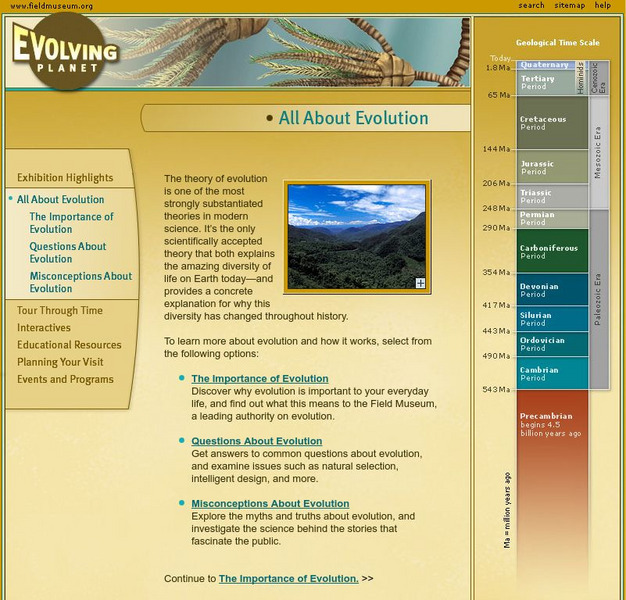Click the valley landscape thumbnail image

pyautogui.click(x=357, y=237)
